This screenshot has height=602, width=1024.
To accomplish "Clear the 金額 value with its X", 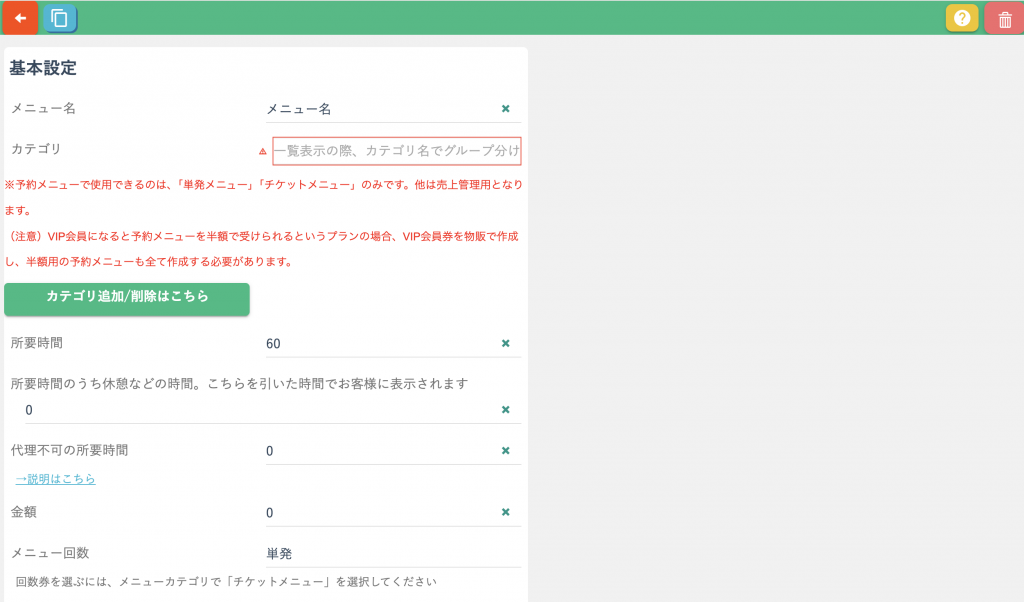I will coord(505,513).
